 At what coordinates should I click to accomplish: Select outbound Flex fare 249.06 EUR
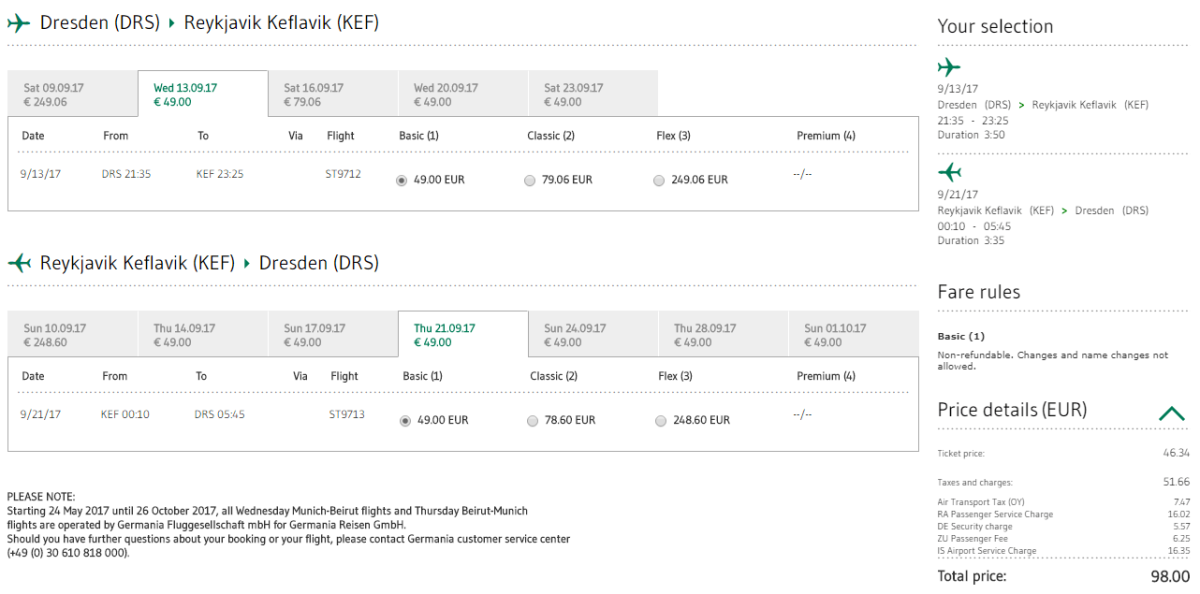click(x=658, y=181)
